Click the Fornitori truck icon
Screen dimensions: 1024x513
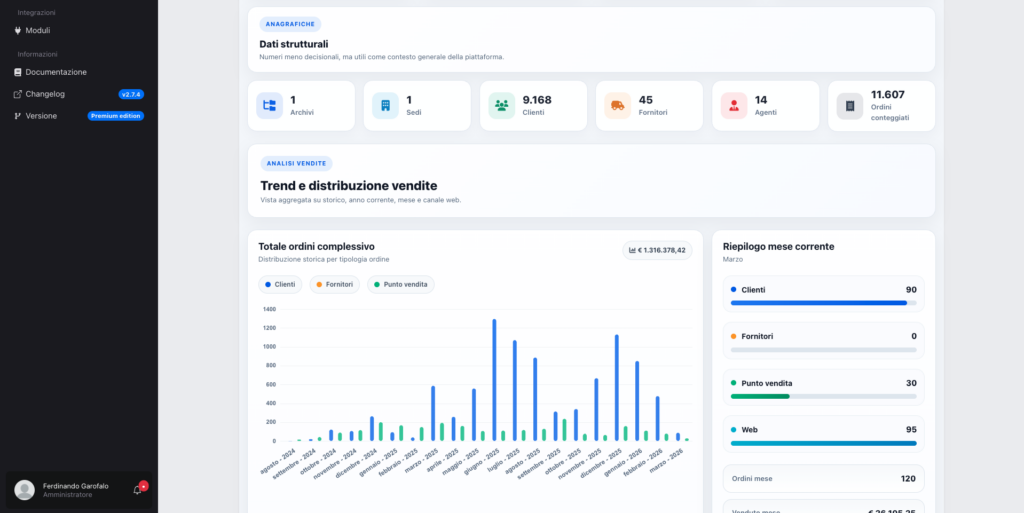click(x=617, y=106)
